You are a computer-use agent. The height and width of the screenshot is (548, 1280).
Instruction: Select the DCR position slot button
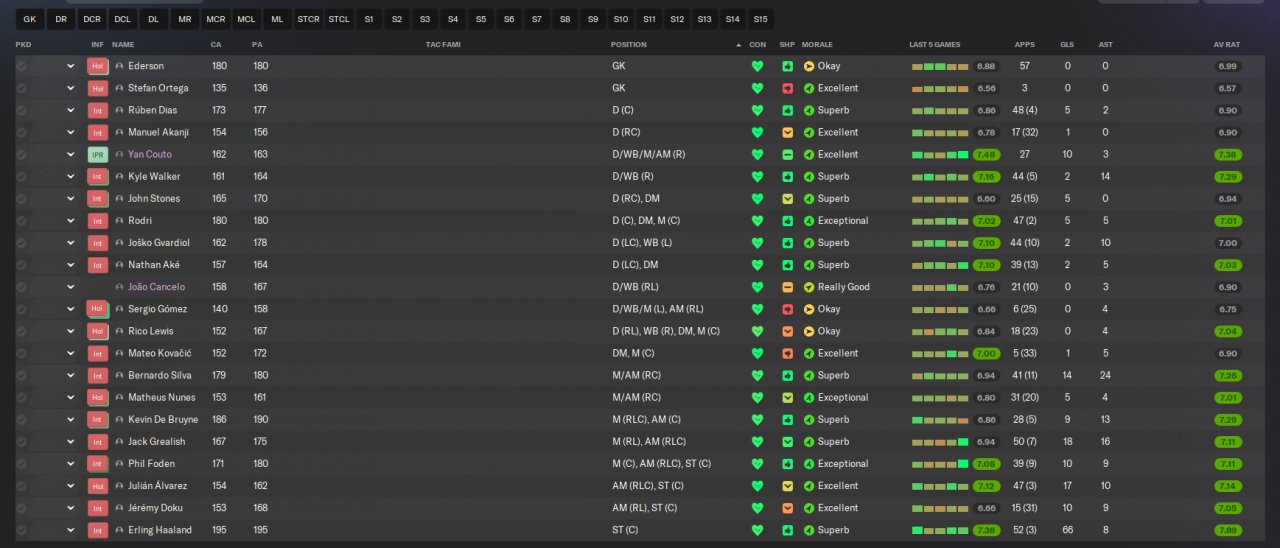(92, 19)
